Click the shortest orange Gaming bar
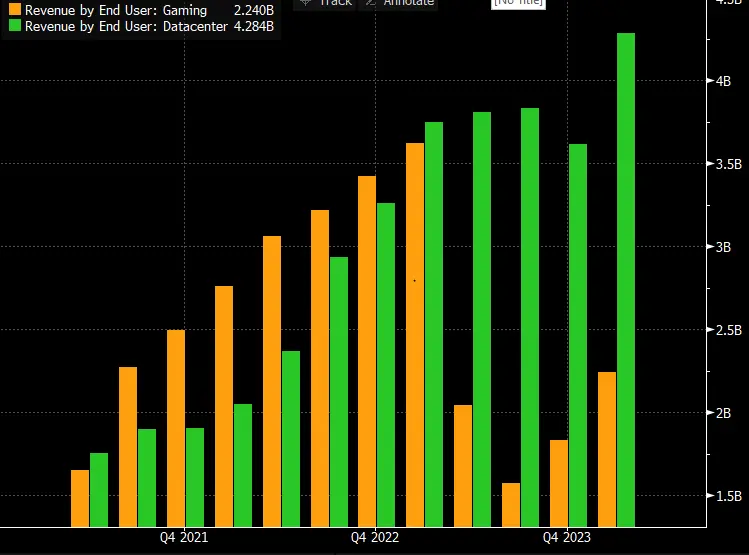Image resolution: width=749 pixels, height=555 pixels. [511, 504]
